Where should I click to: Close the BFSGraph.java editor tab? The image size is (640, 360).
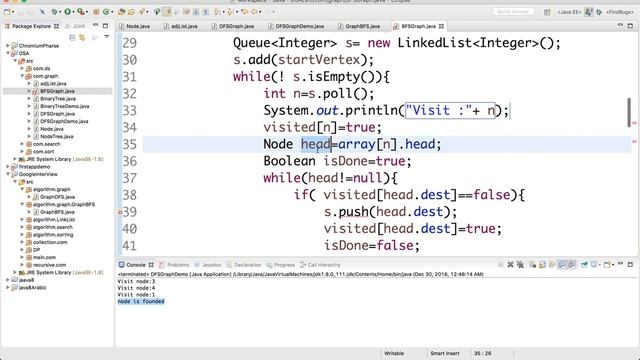pos(441,26)
